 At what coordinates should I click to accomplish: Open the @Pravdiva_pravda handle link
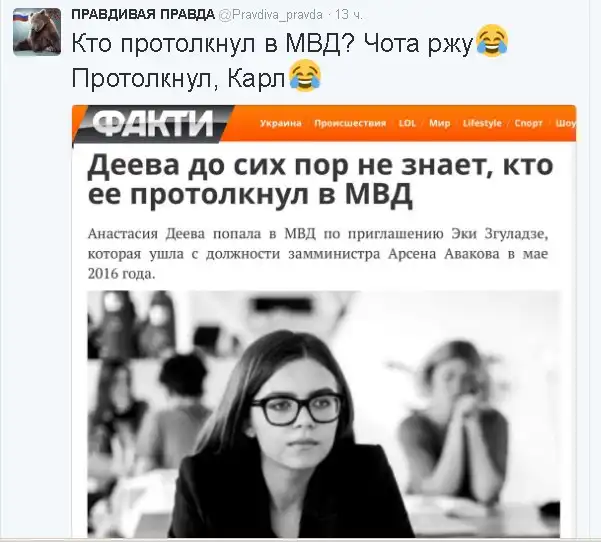click(x=271, y=15)
